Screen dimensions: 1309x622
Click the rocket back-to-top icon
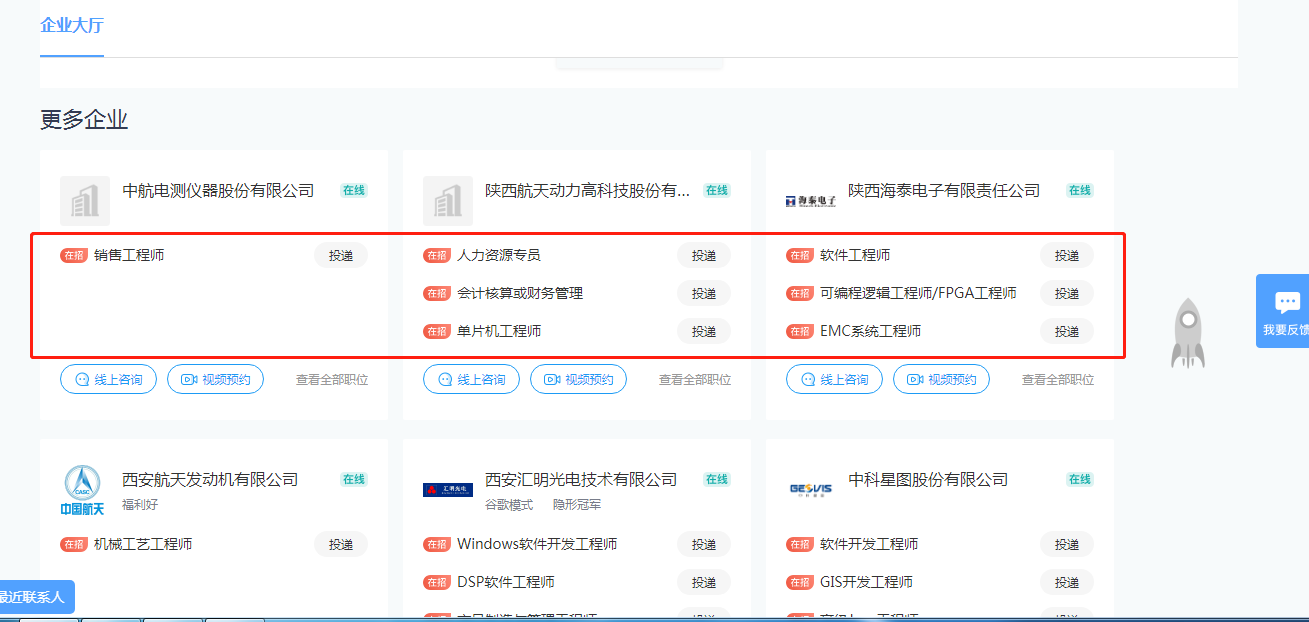click(1188, 333)
